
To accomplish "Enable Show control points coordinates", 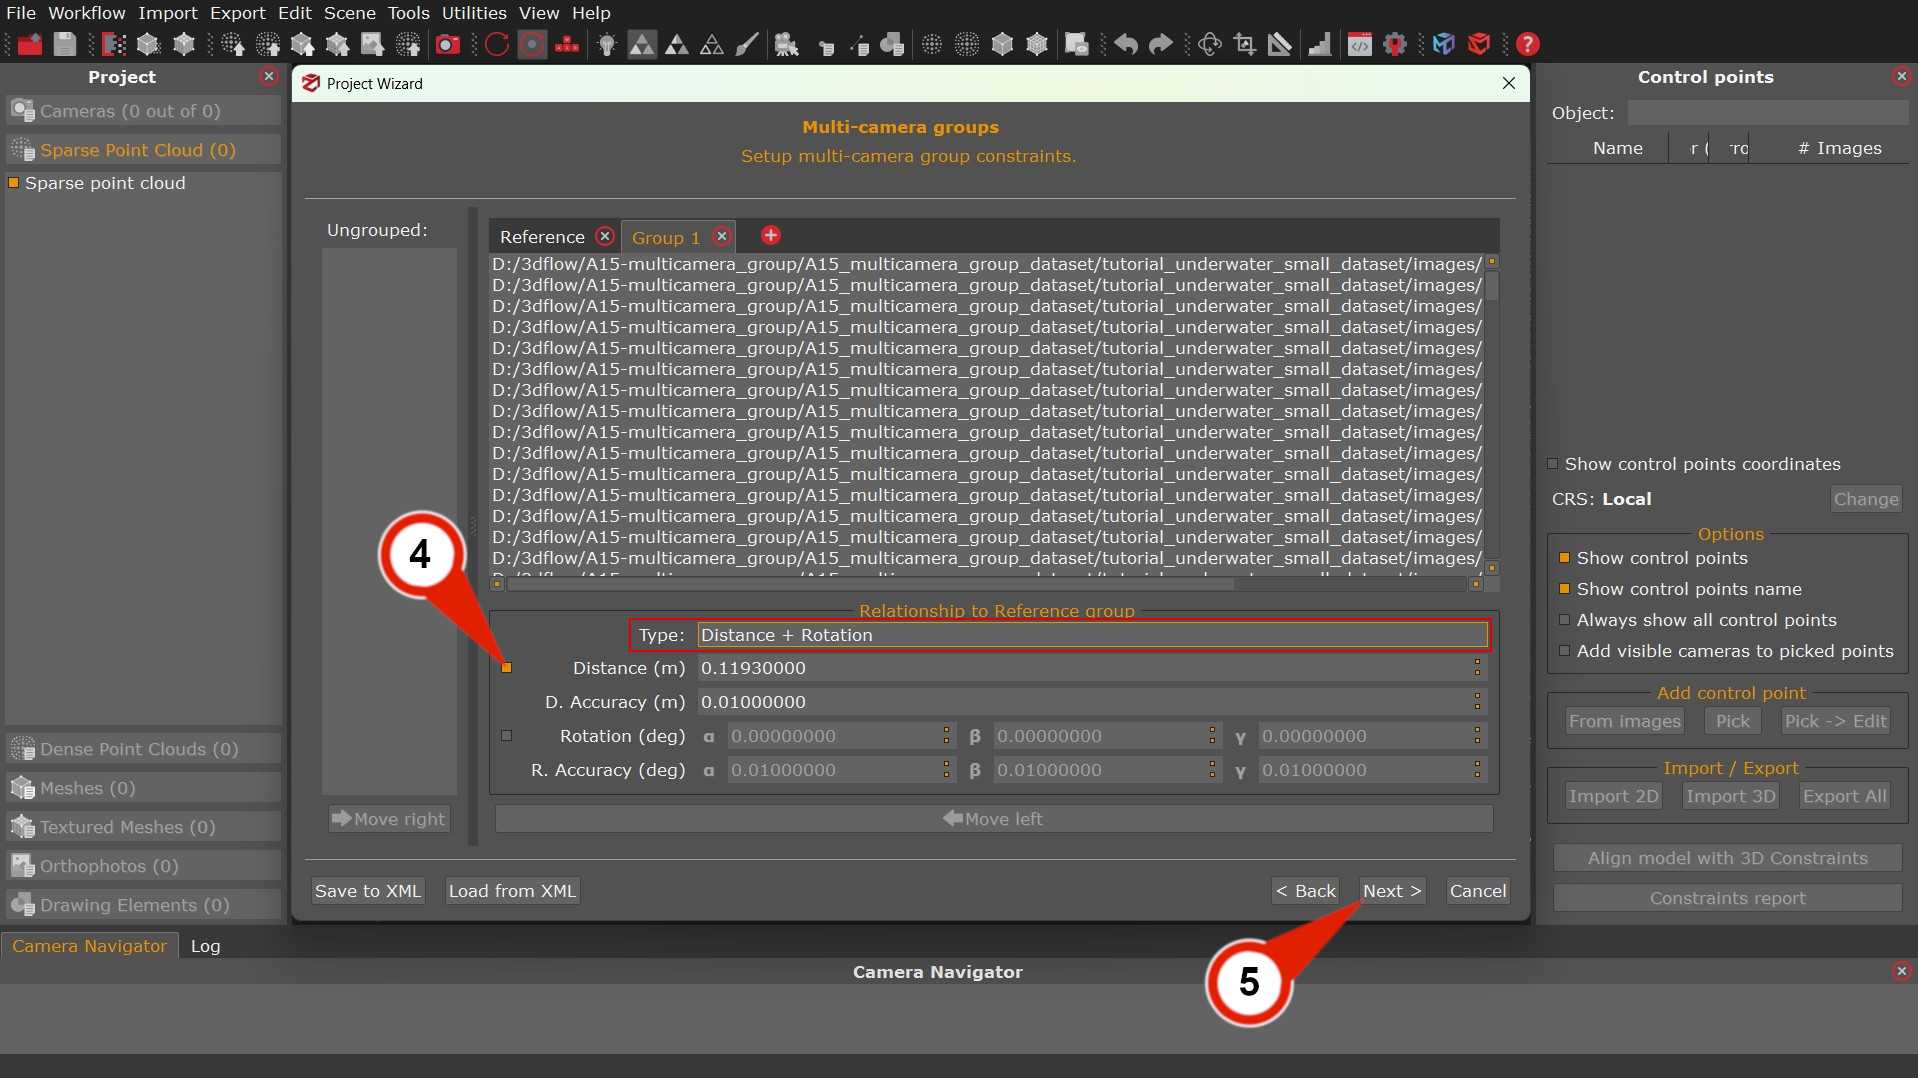I will tap(1553, 464).
